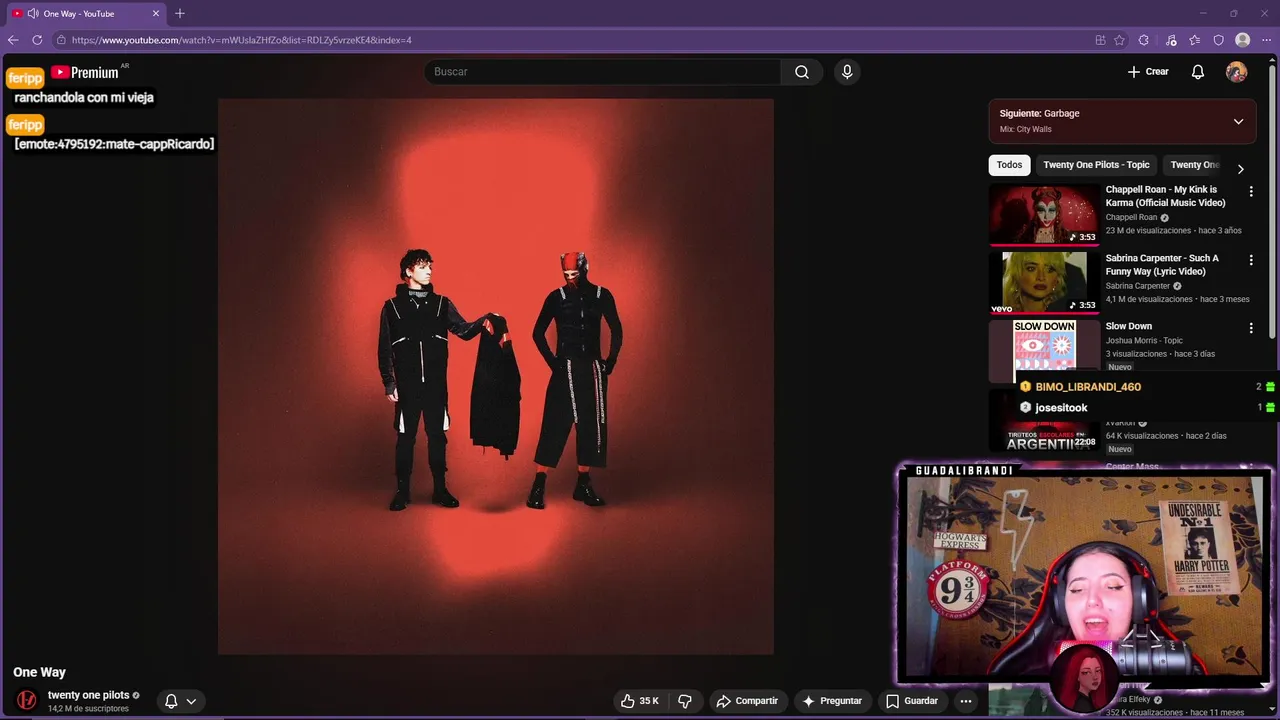Open YouTube notifications bell
This screenshot has width=1280, height=720.
click(1198, 72)
